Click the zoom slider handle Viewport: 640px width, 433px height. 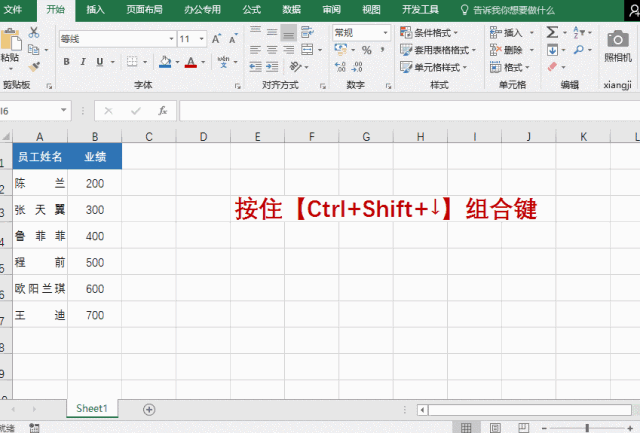587,428
